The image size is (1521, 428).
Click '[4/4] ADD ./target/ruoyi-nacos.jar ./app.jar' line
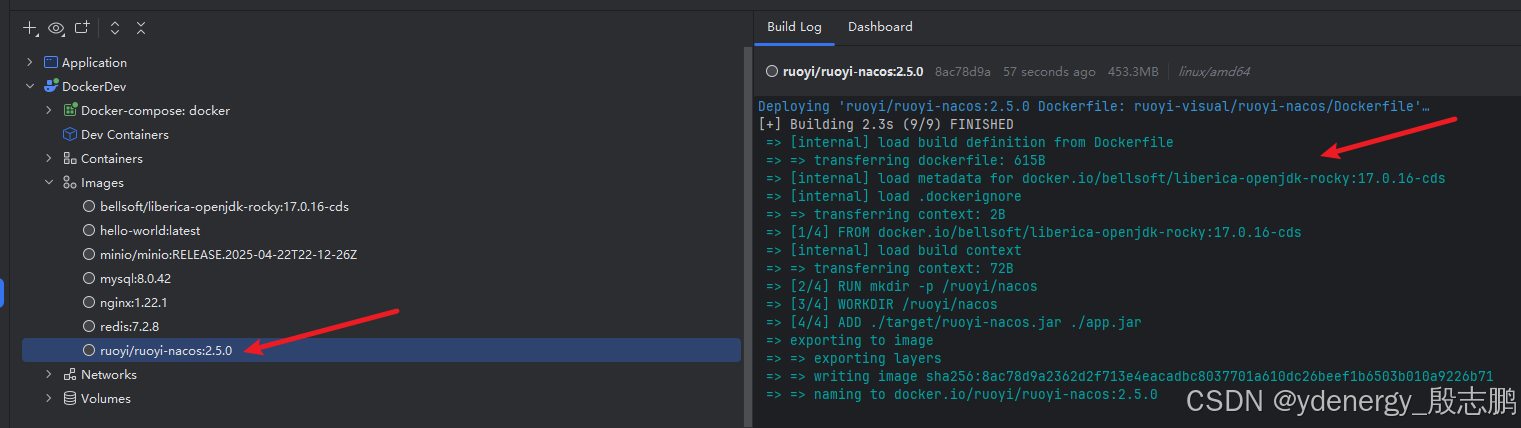point(954,322)
